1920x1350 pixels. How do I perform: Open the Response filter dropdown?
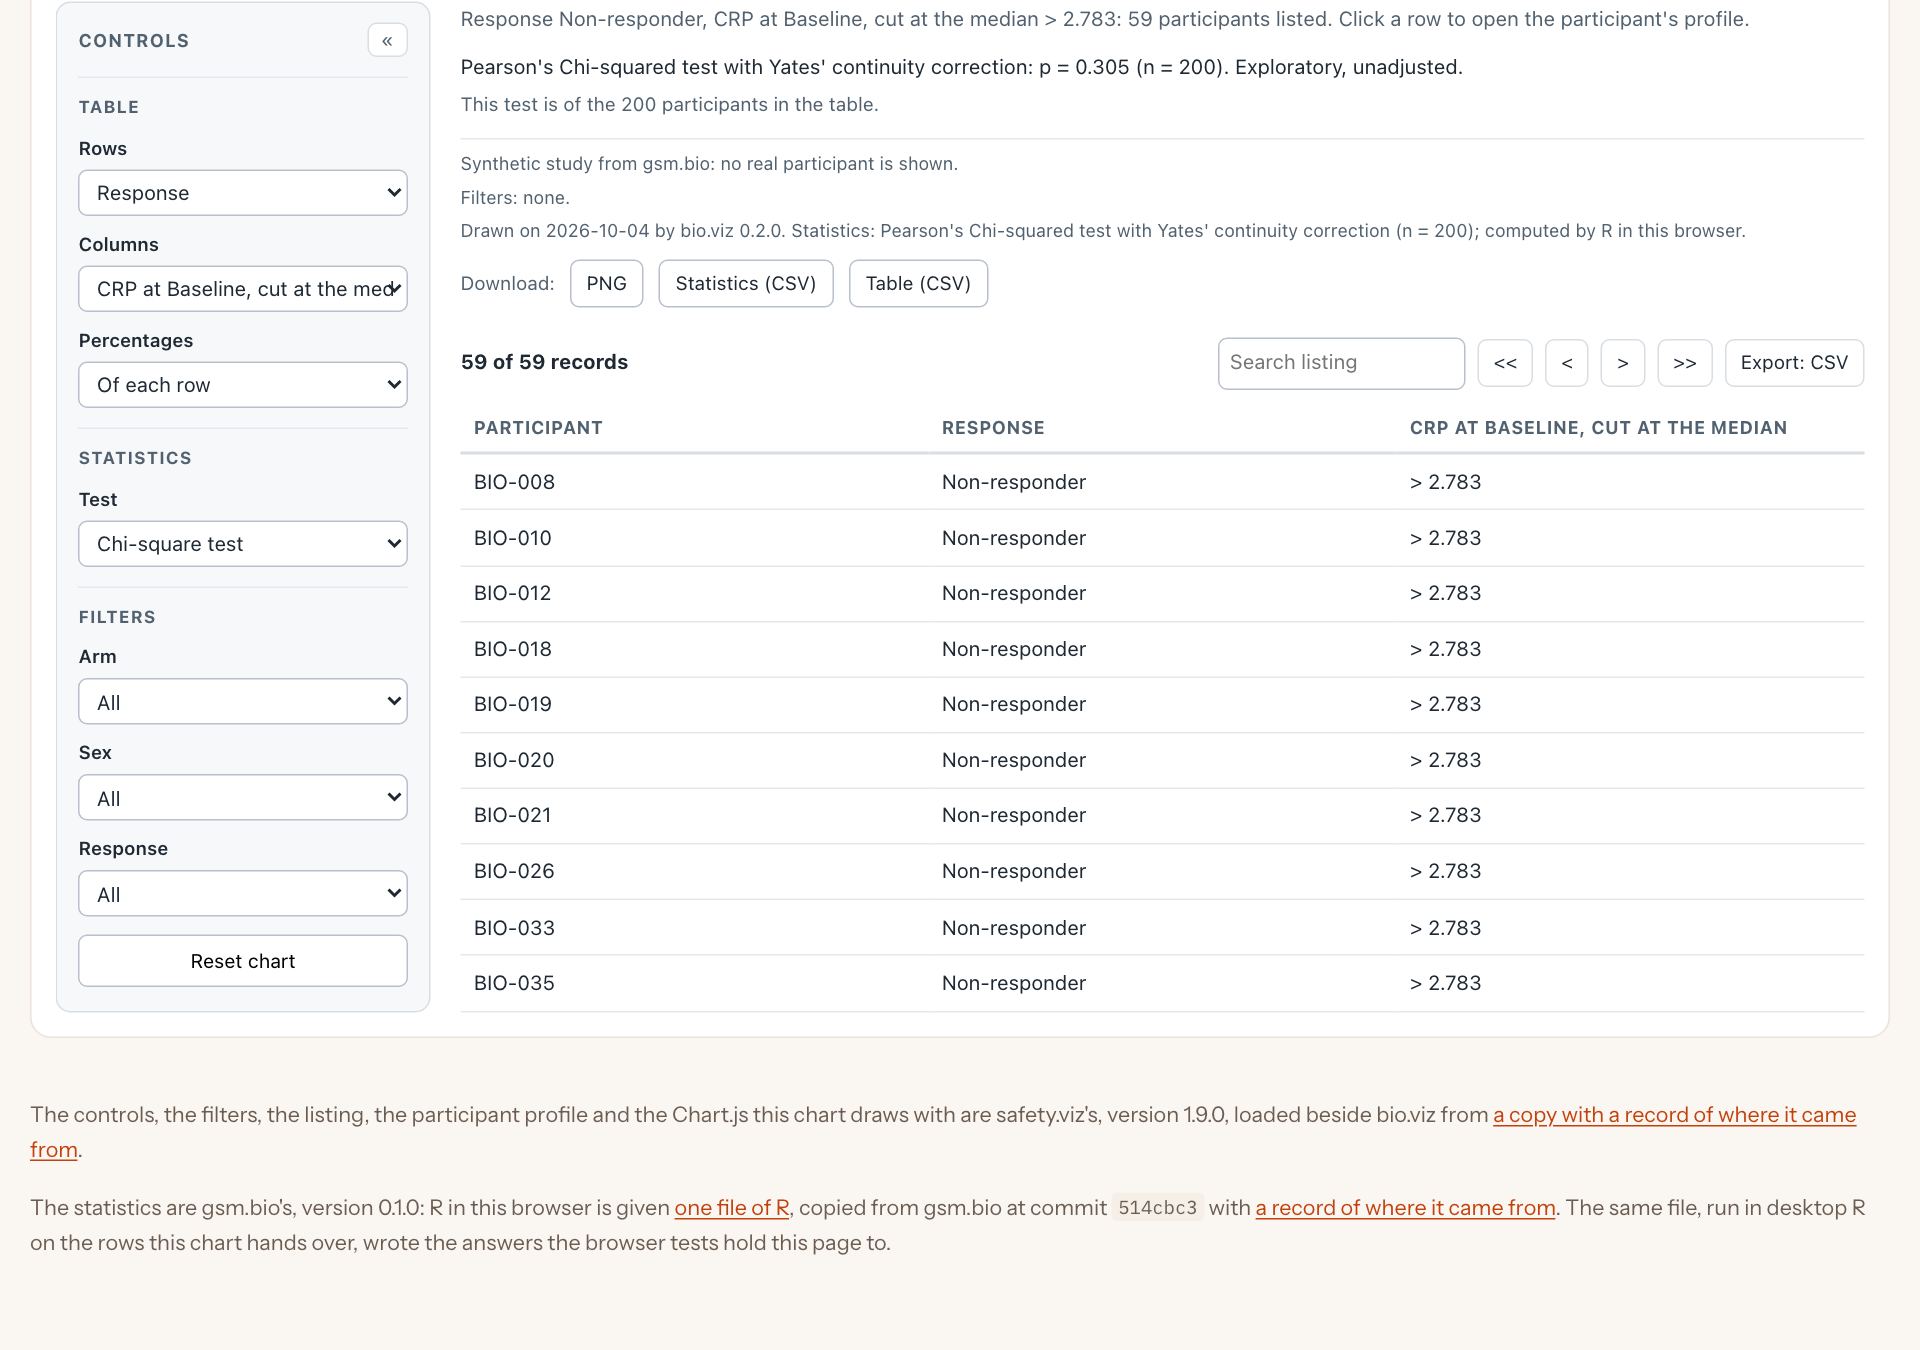pos(243,894)
